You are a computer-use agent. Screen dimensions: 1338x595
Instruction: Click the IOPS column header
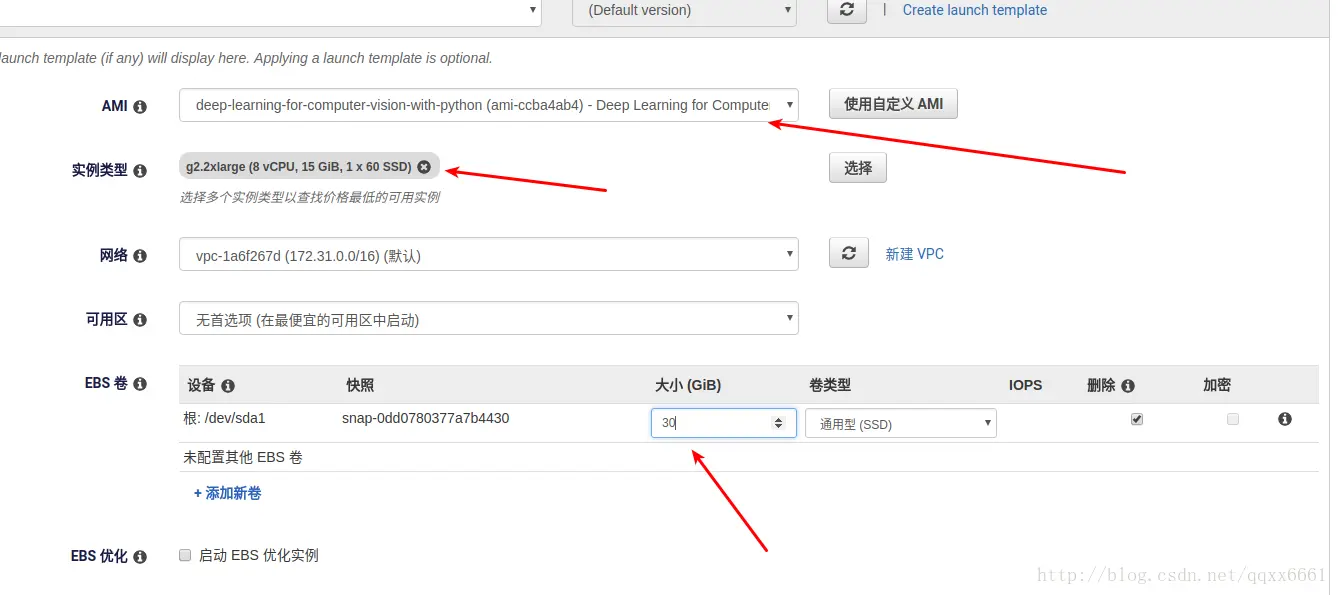click(x=1026, y=385)
